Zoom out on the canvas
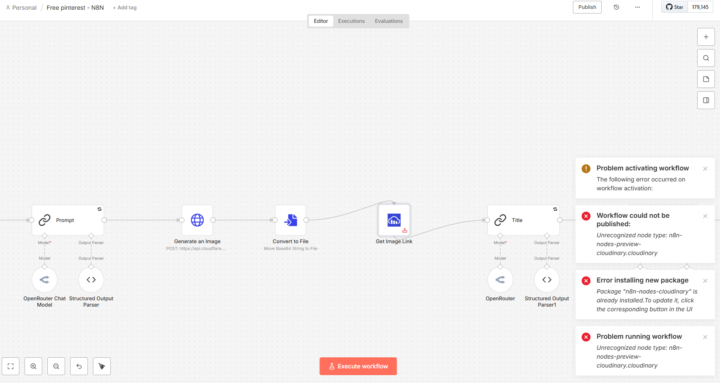This screenshot has height=384, width=720. (x=56, y=366)
